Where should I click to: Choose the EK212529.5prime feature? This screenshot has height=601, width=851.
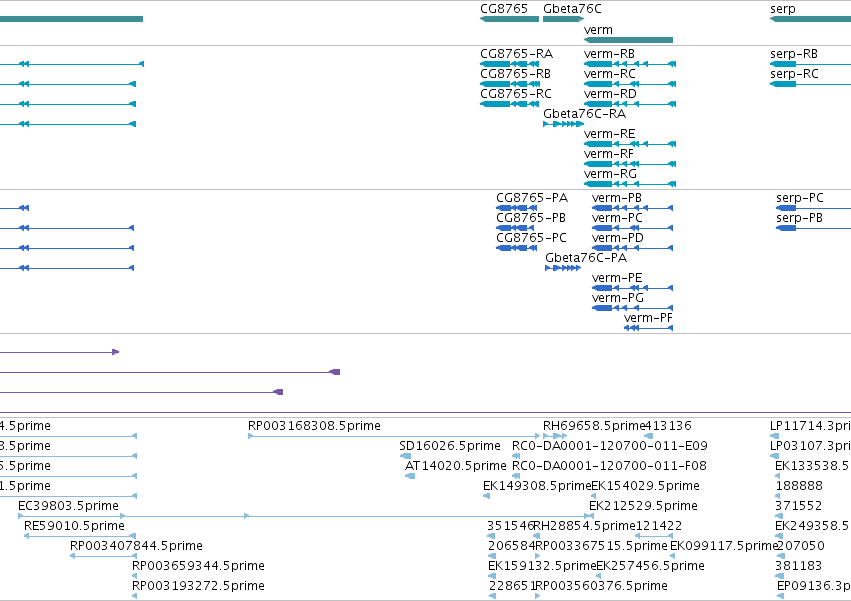click(x=644, y=506)
